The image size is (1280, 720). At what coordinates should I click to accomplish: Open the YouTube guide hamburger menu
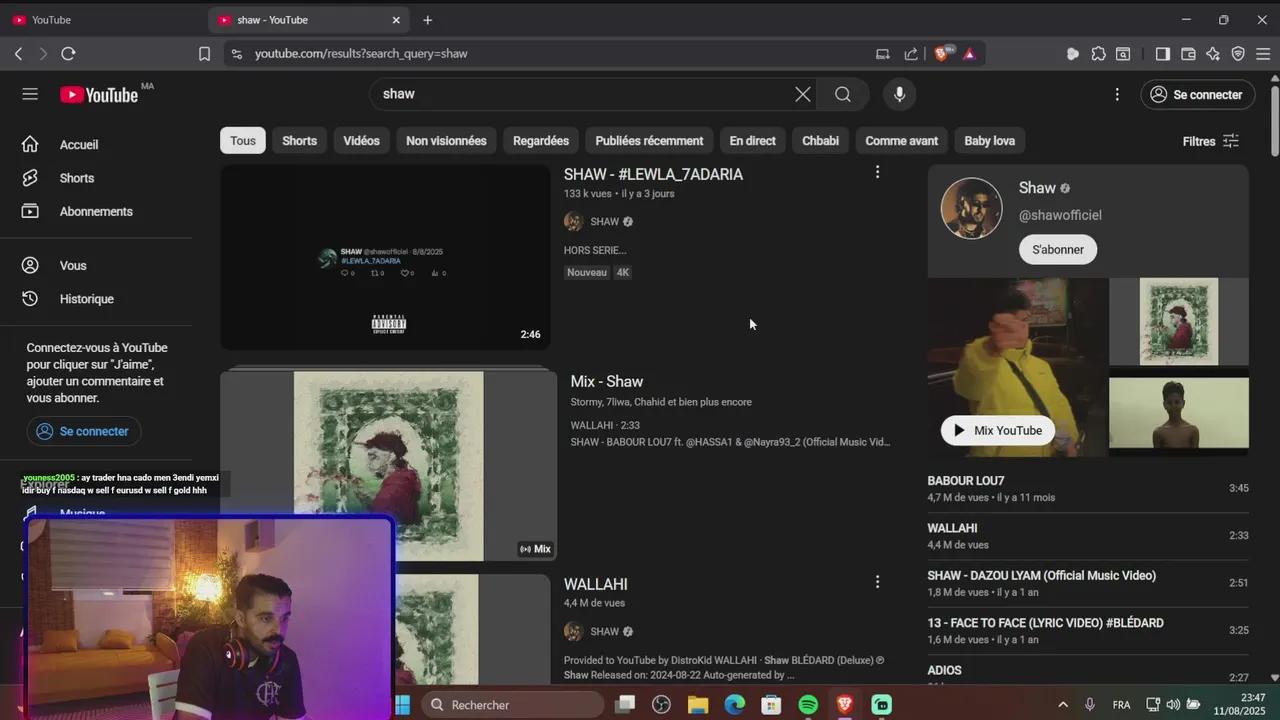(30, 94)
